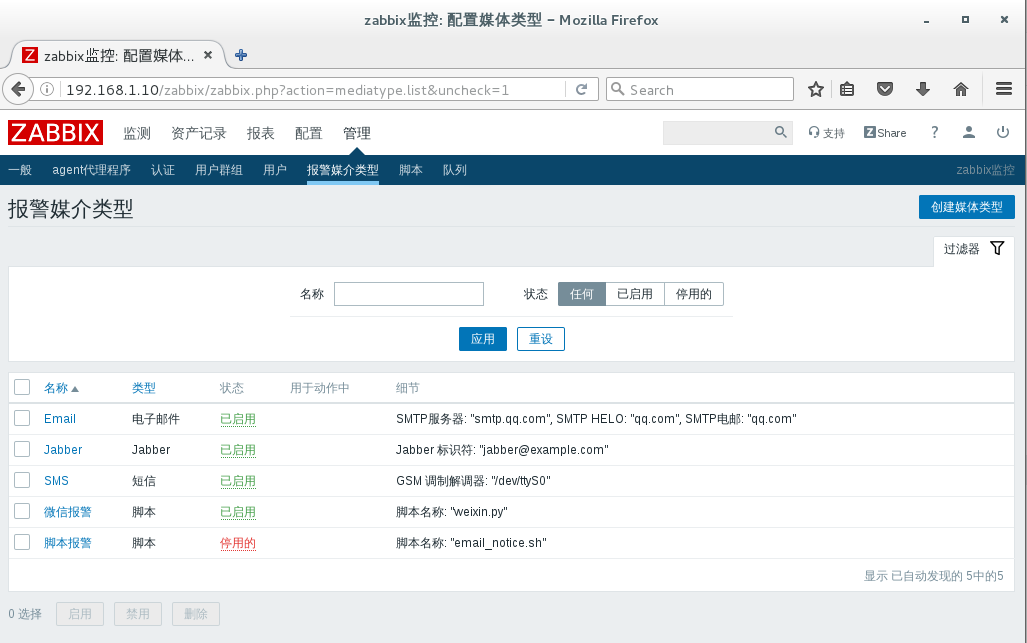Click the logout power icon
This screenshot has height=643, width=1027.
coord(1003,132)
